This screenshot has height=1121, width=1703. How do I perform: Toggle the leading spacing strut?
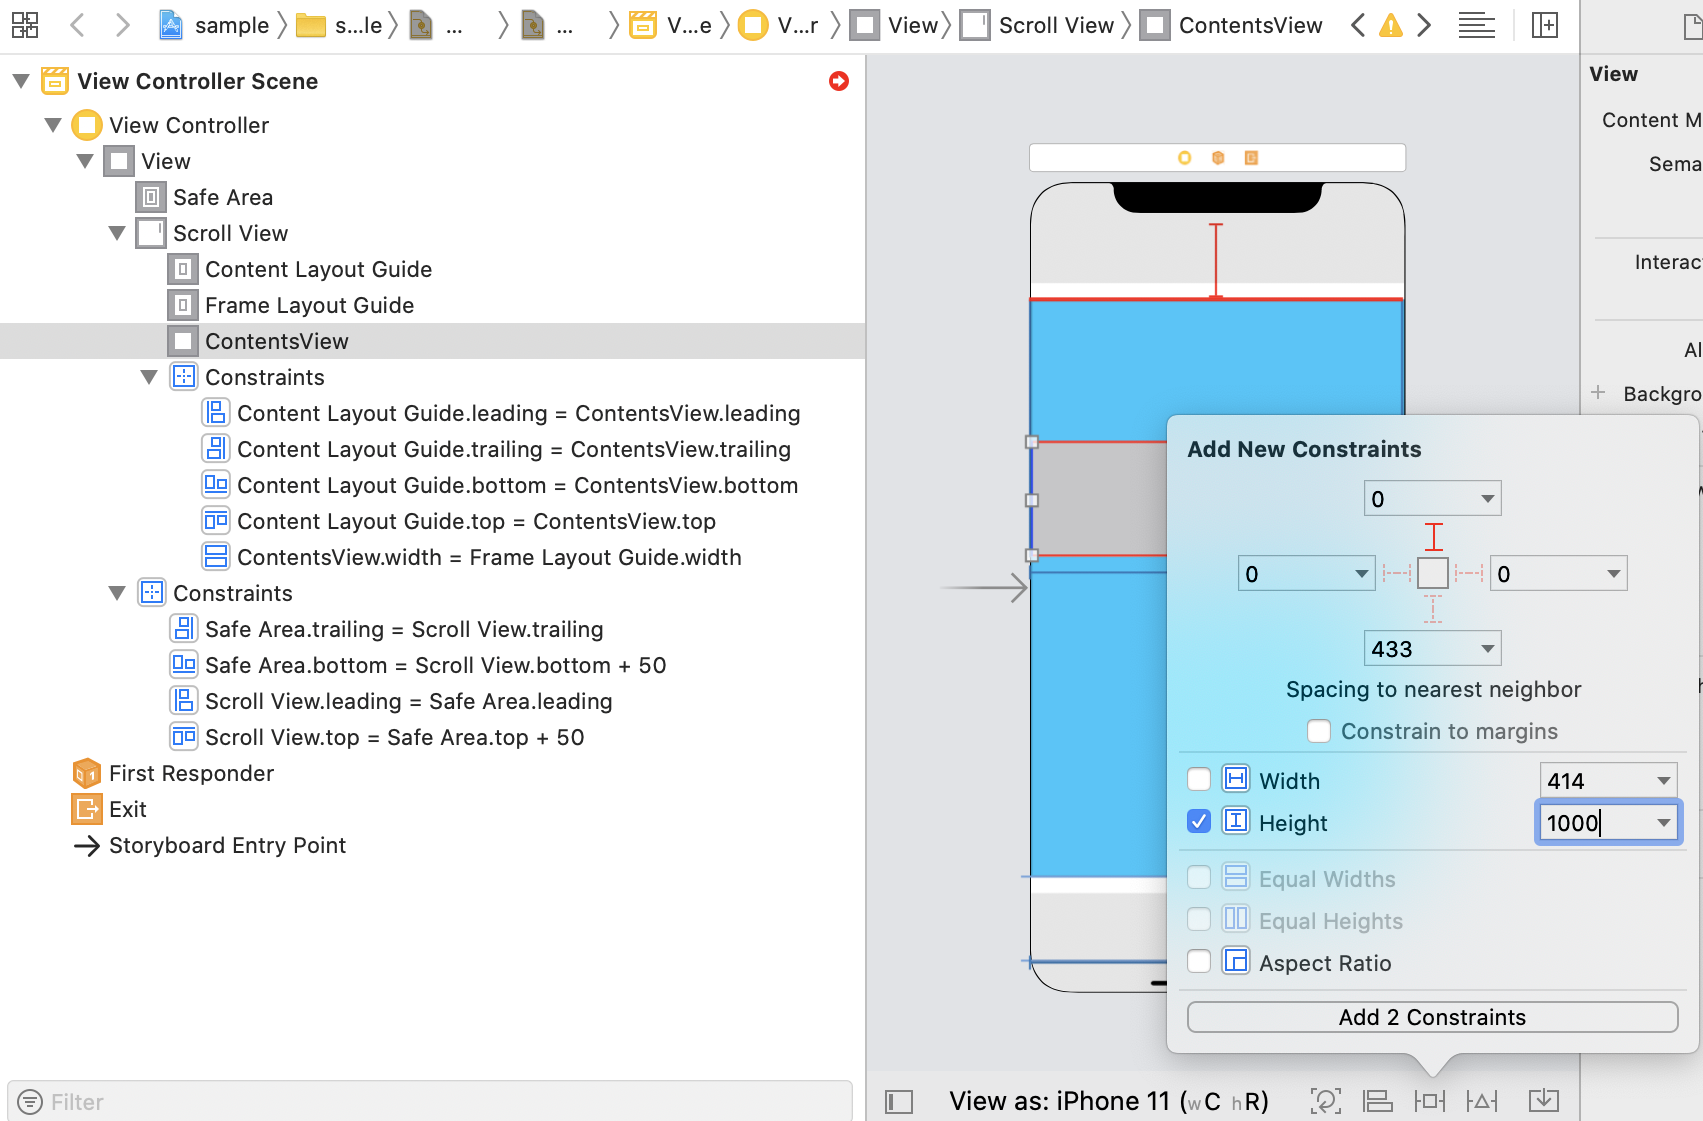[1397, 573]
